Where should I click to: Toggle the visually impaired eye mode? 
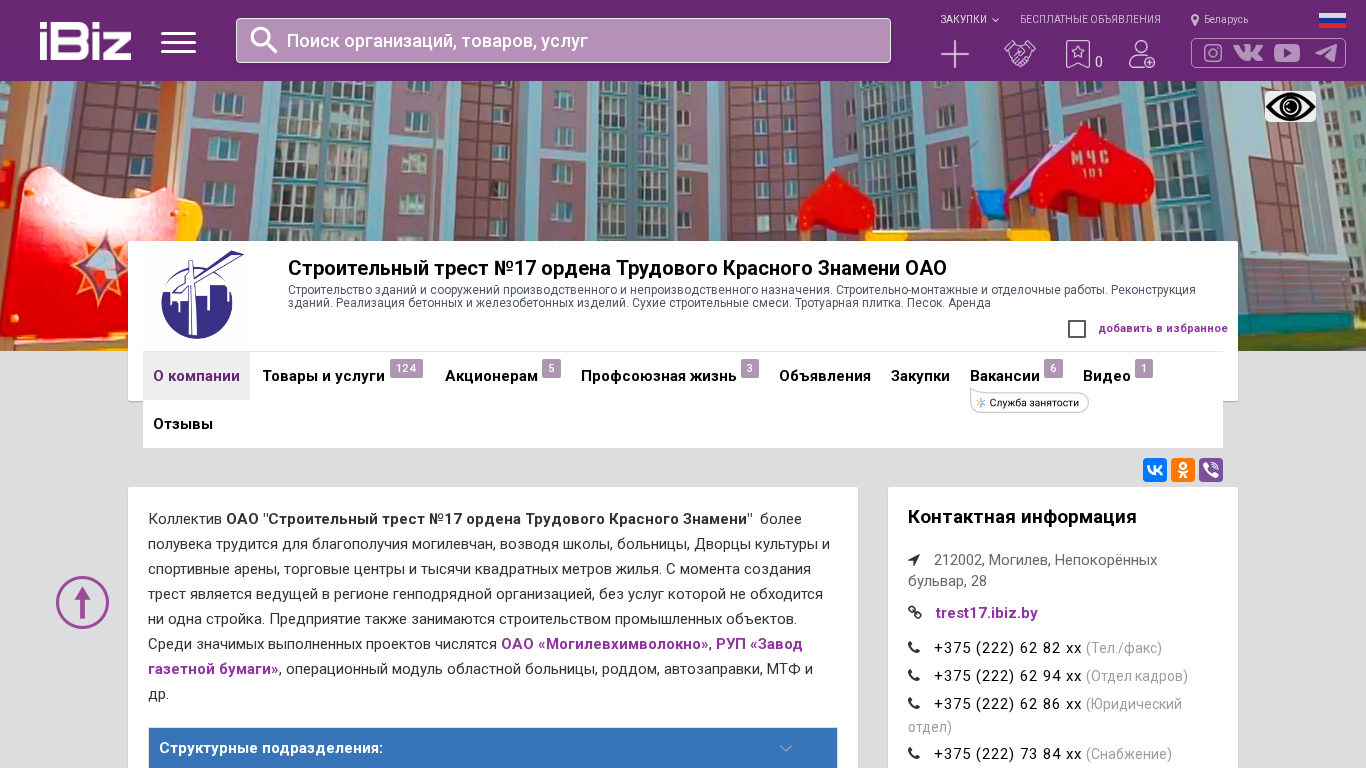click(x=1290, y=106)
